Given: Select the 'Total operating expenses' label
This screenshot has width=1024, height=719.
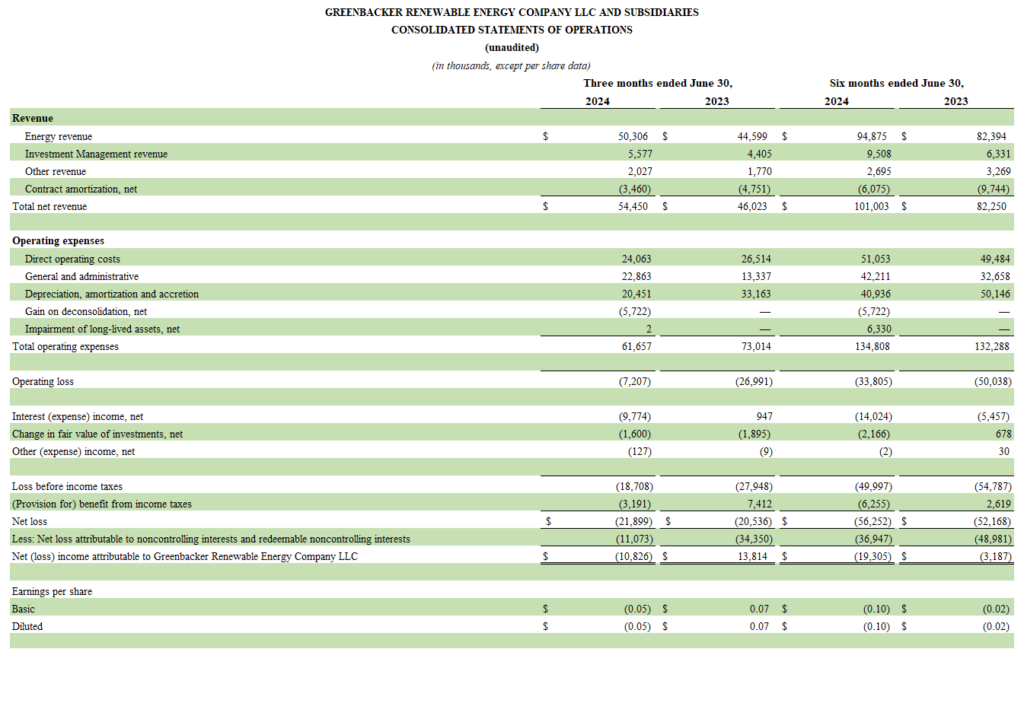Looking at the screenshot, I should pos(65,347).
